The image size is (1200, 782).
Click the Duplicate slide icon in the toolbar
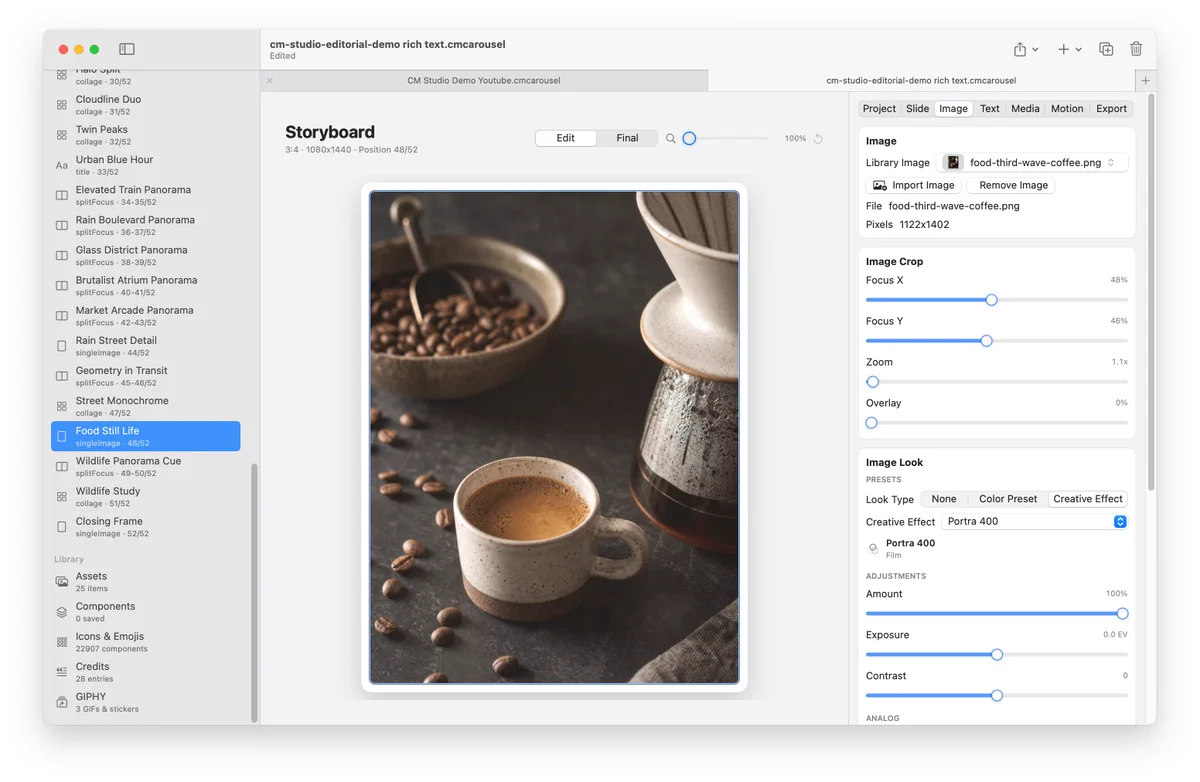pos(1106,49)
